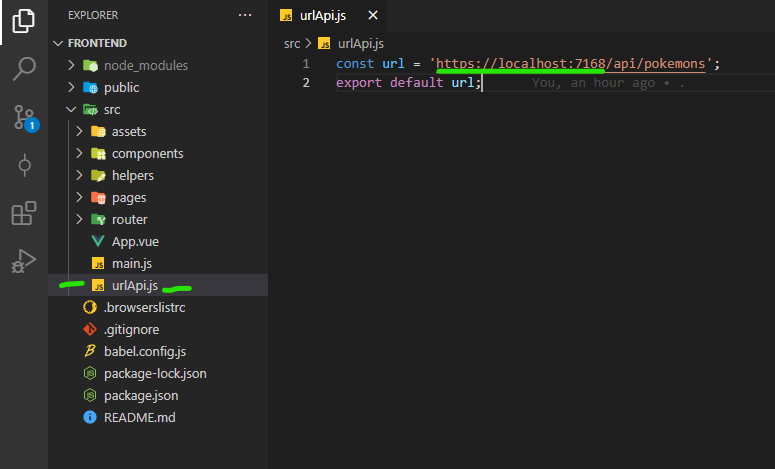Open the GitLens commit graph icon

[24, 165]
